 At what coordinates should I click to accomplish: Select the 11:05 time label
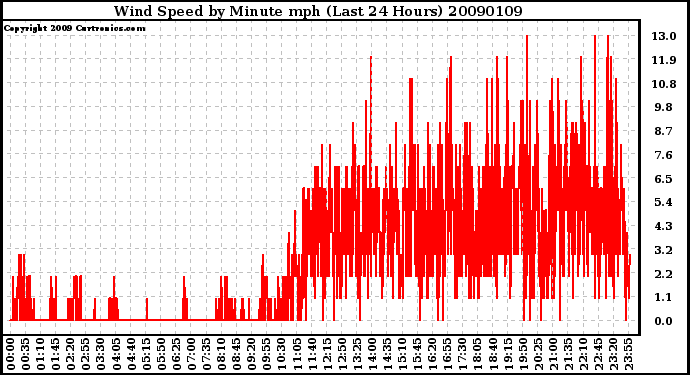tap(297, 354)
